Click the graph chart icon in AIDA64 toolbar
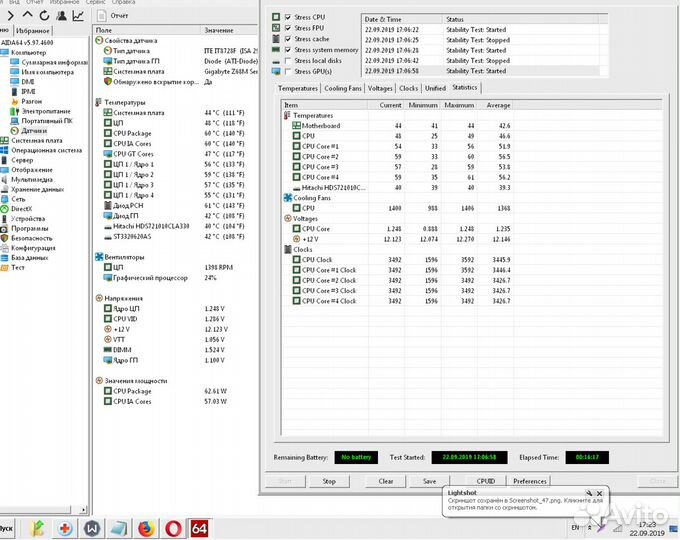This screenshot has height=540, width=680. pyautogui.click(x=78, y=16)
